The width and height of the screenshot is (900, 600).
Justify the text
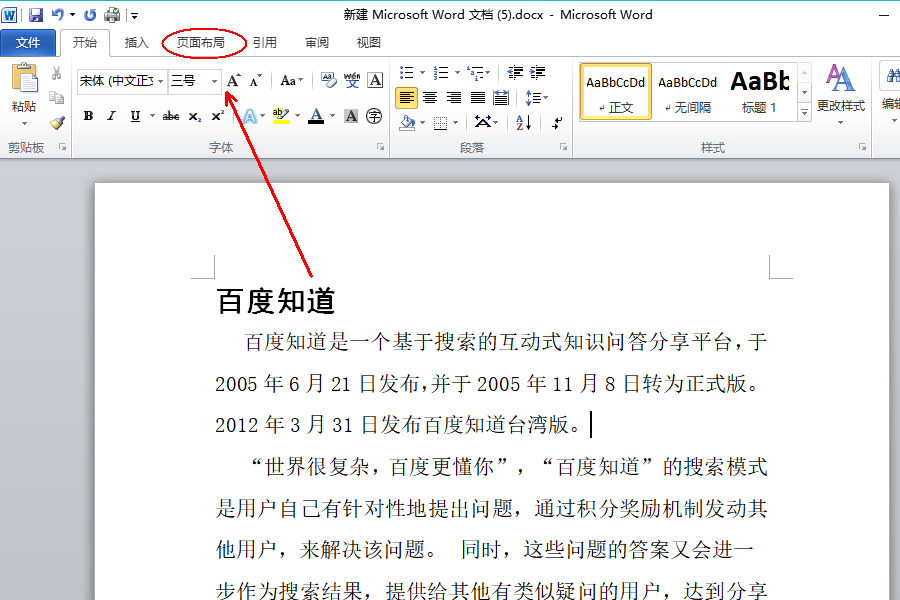click(478, 98)
